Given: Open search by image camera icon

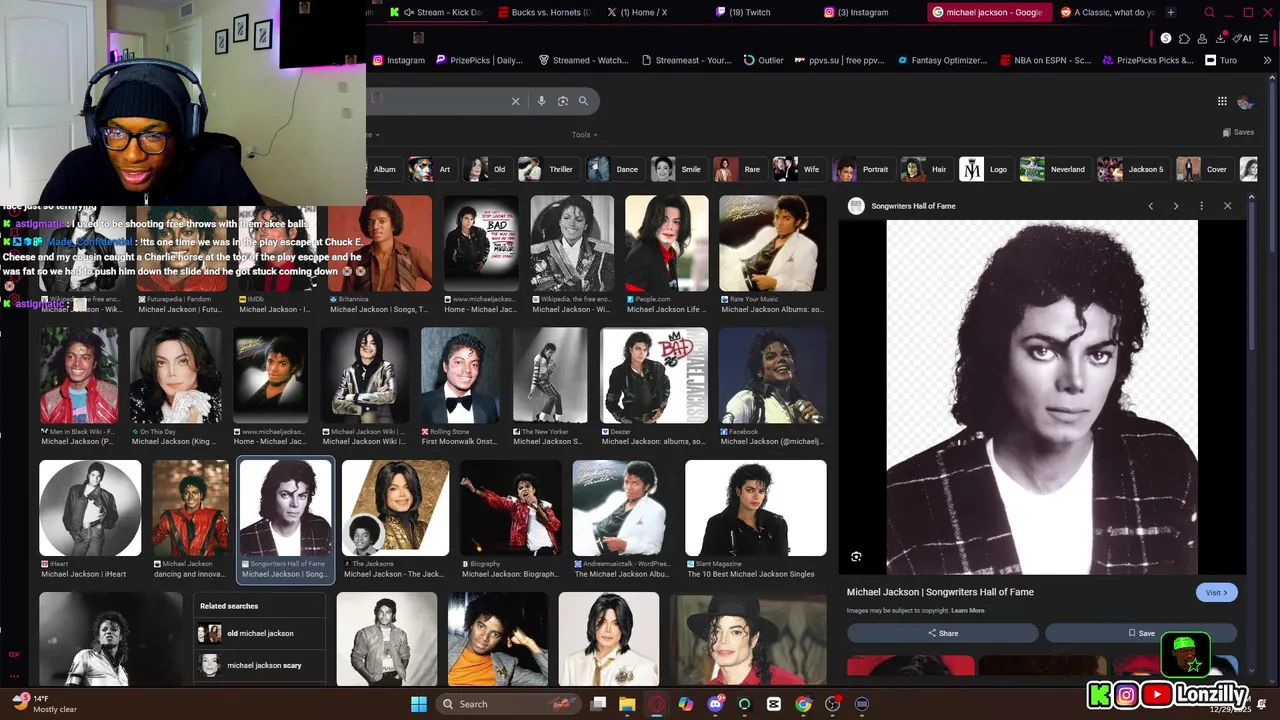Looking at the screenshot, I should pos(563,101).
